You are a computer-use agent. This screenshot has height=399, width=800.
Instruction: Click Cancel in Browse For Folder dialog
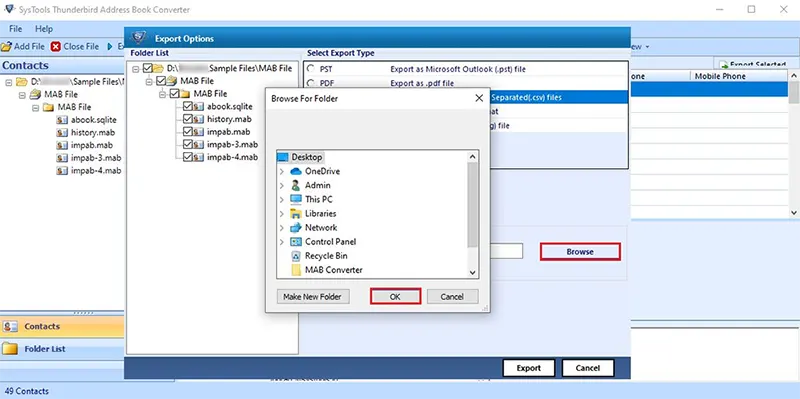452,296
